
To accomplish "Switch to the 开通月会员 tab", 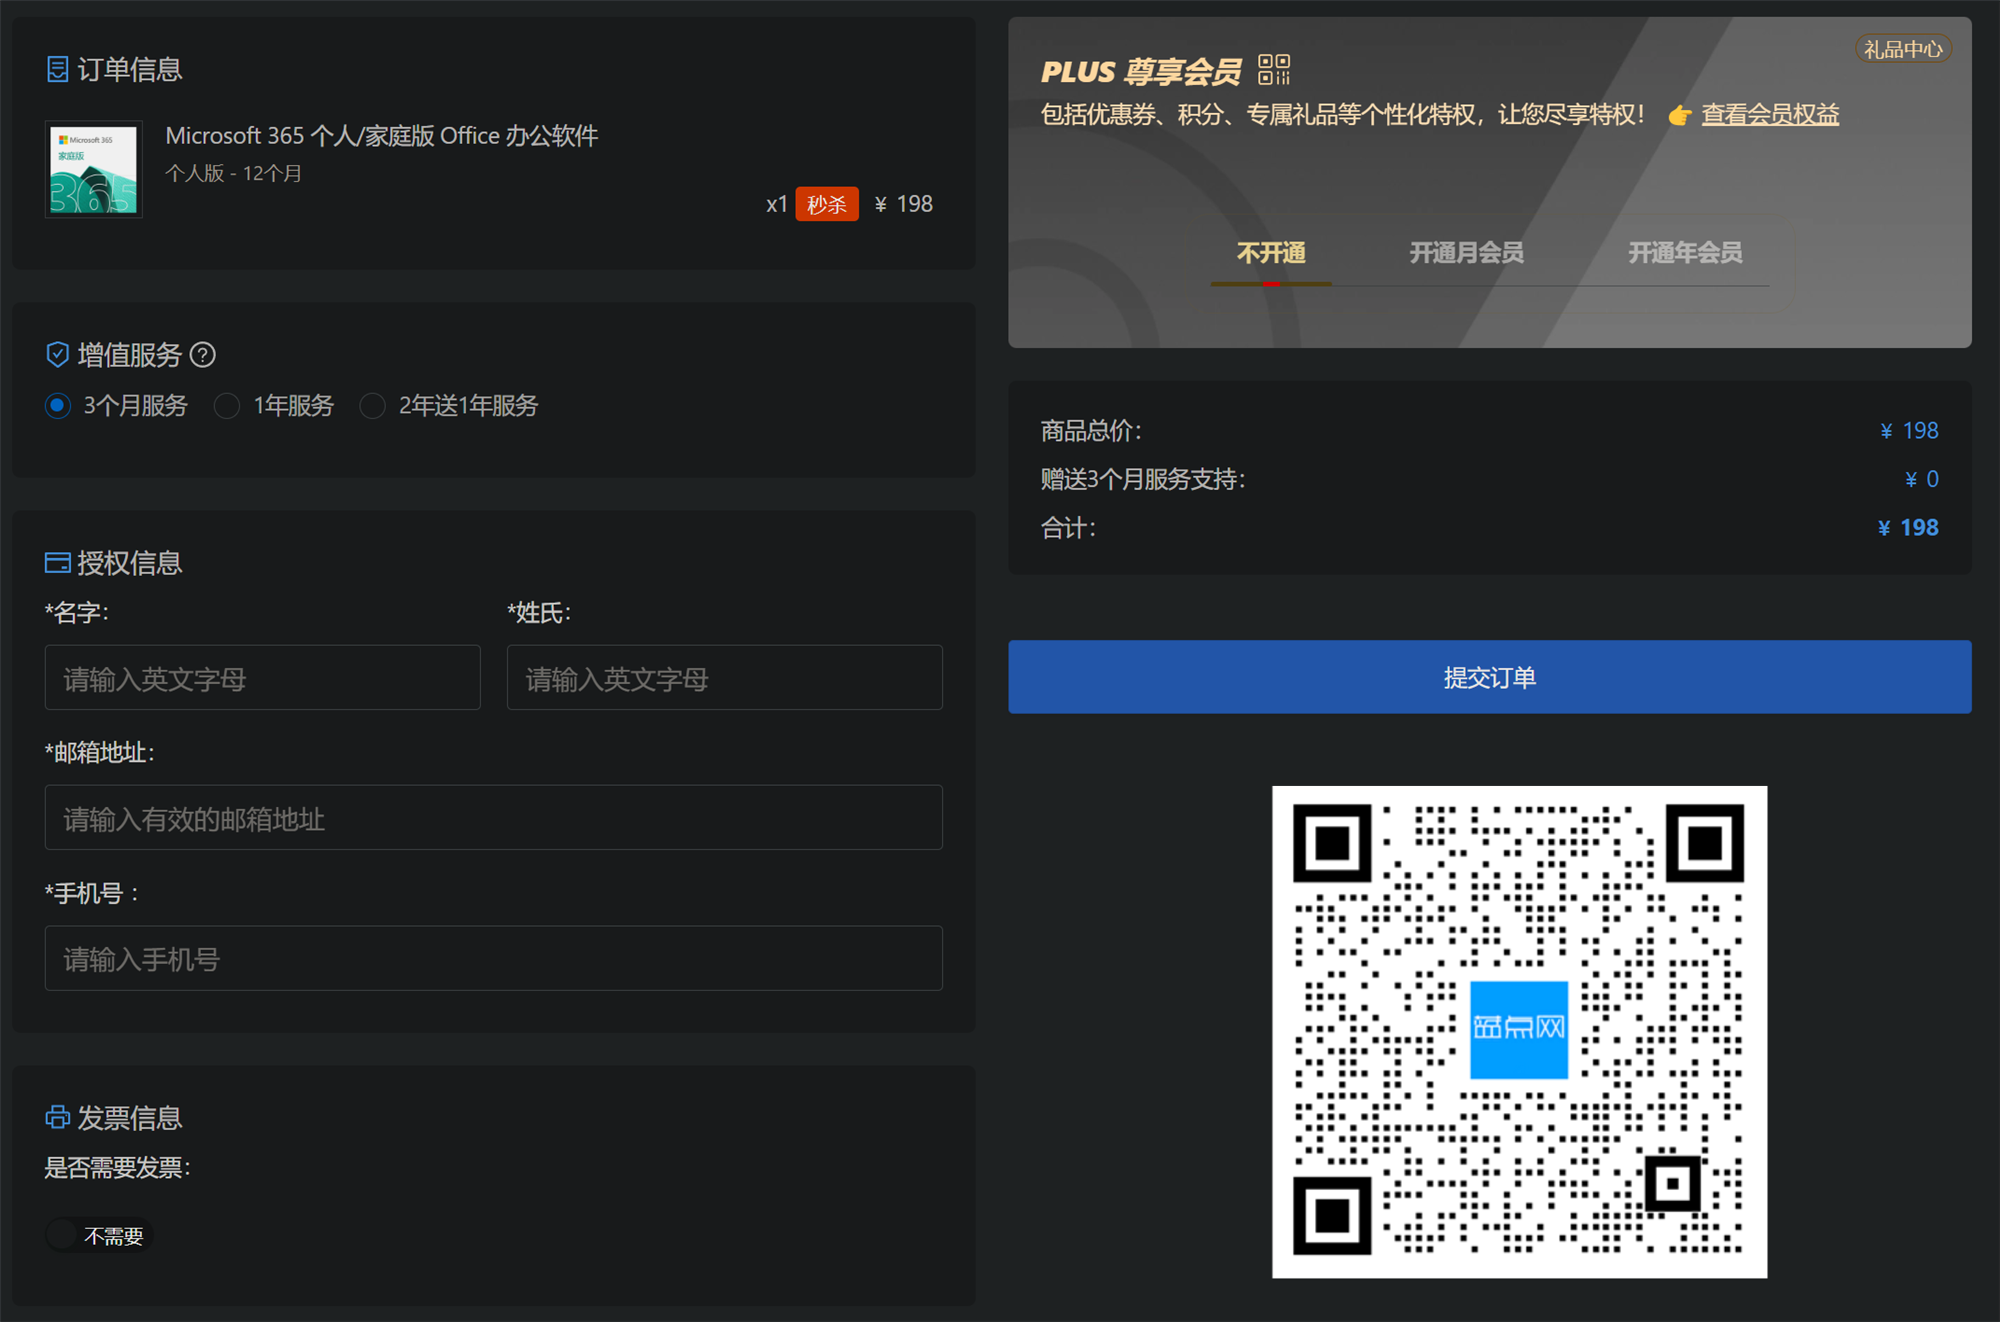I will click(x=1466, y=253).
